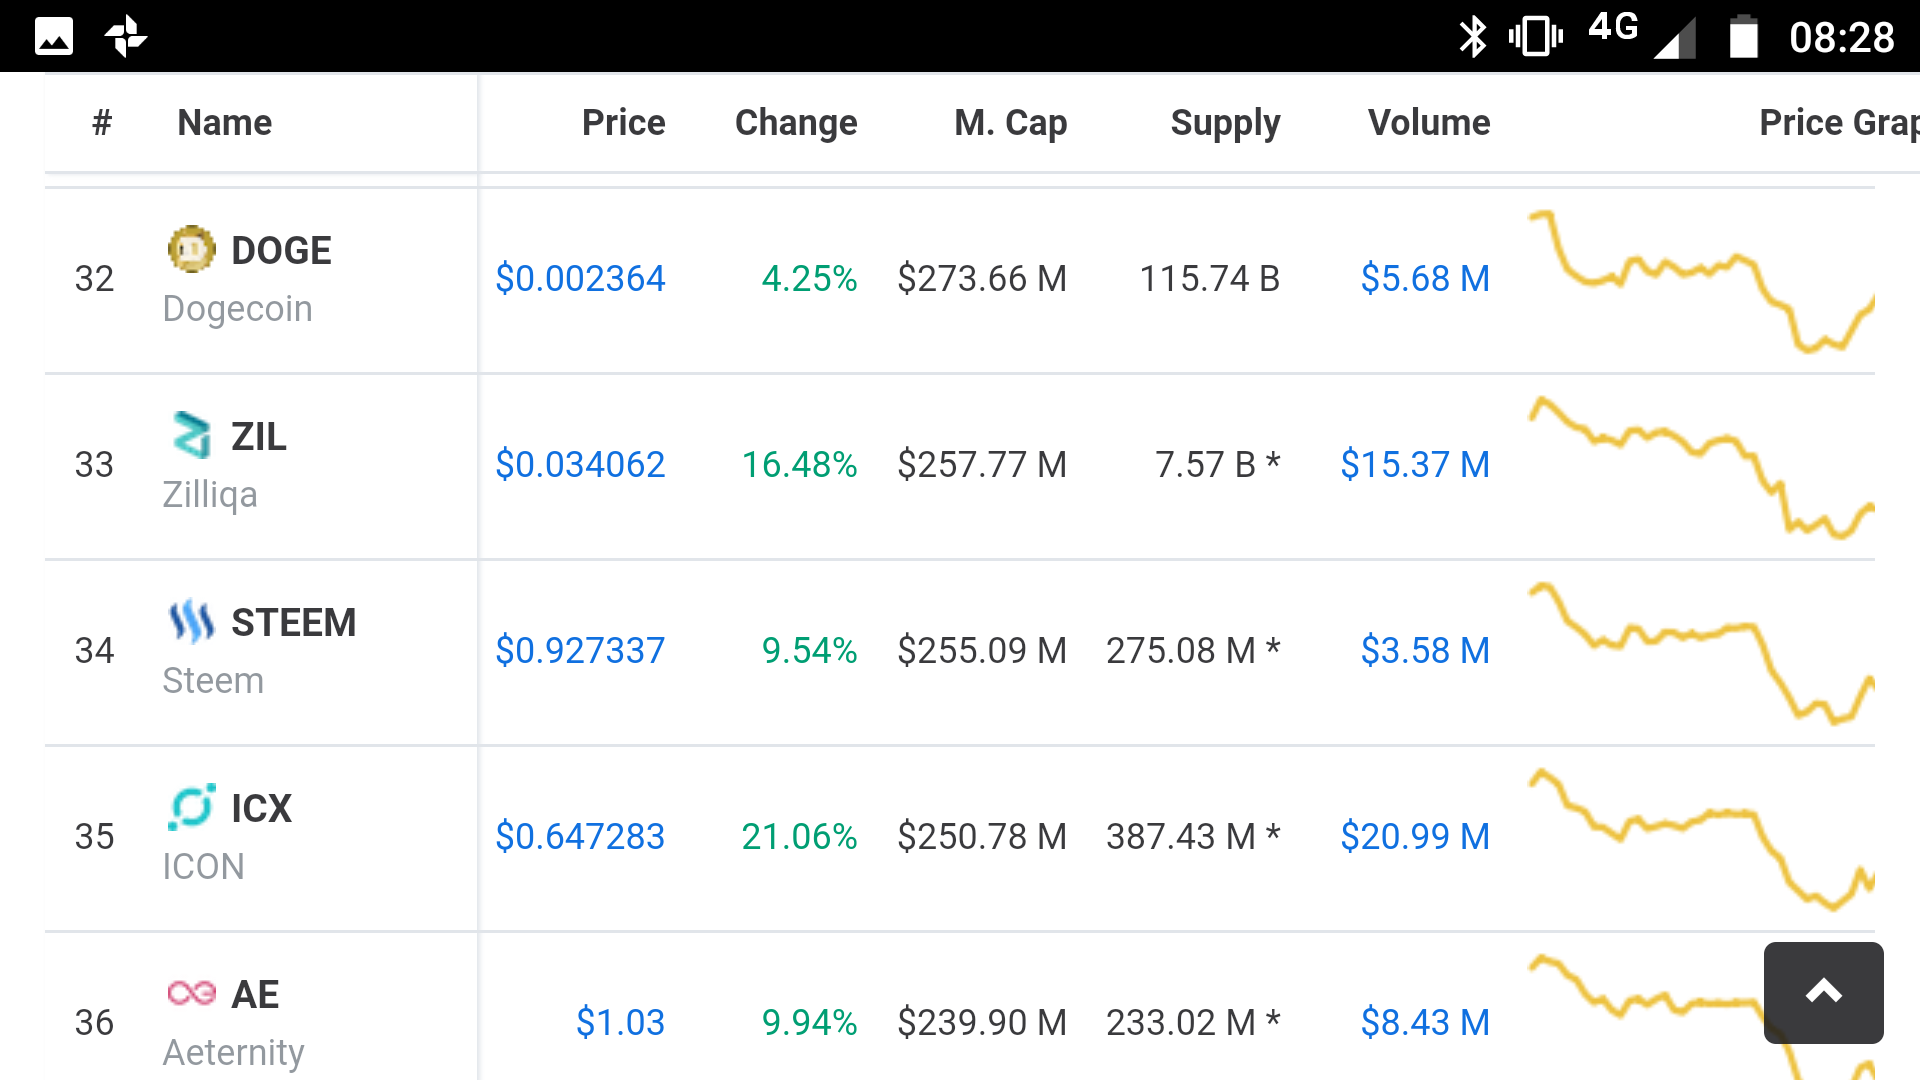This screenshot has height=1080, width=1920.
Task: View the Dogecoin price graph sparkline
Action: [x=1701, y=281]
